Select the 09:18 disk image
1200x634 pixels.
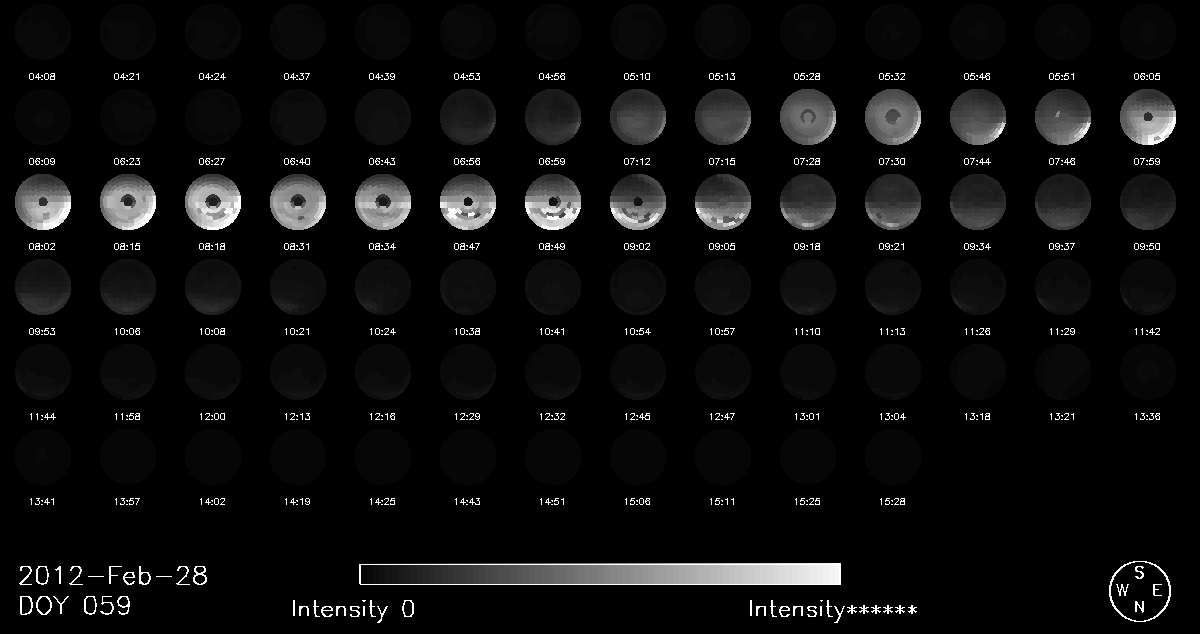(808, 203)
